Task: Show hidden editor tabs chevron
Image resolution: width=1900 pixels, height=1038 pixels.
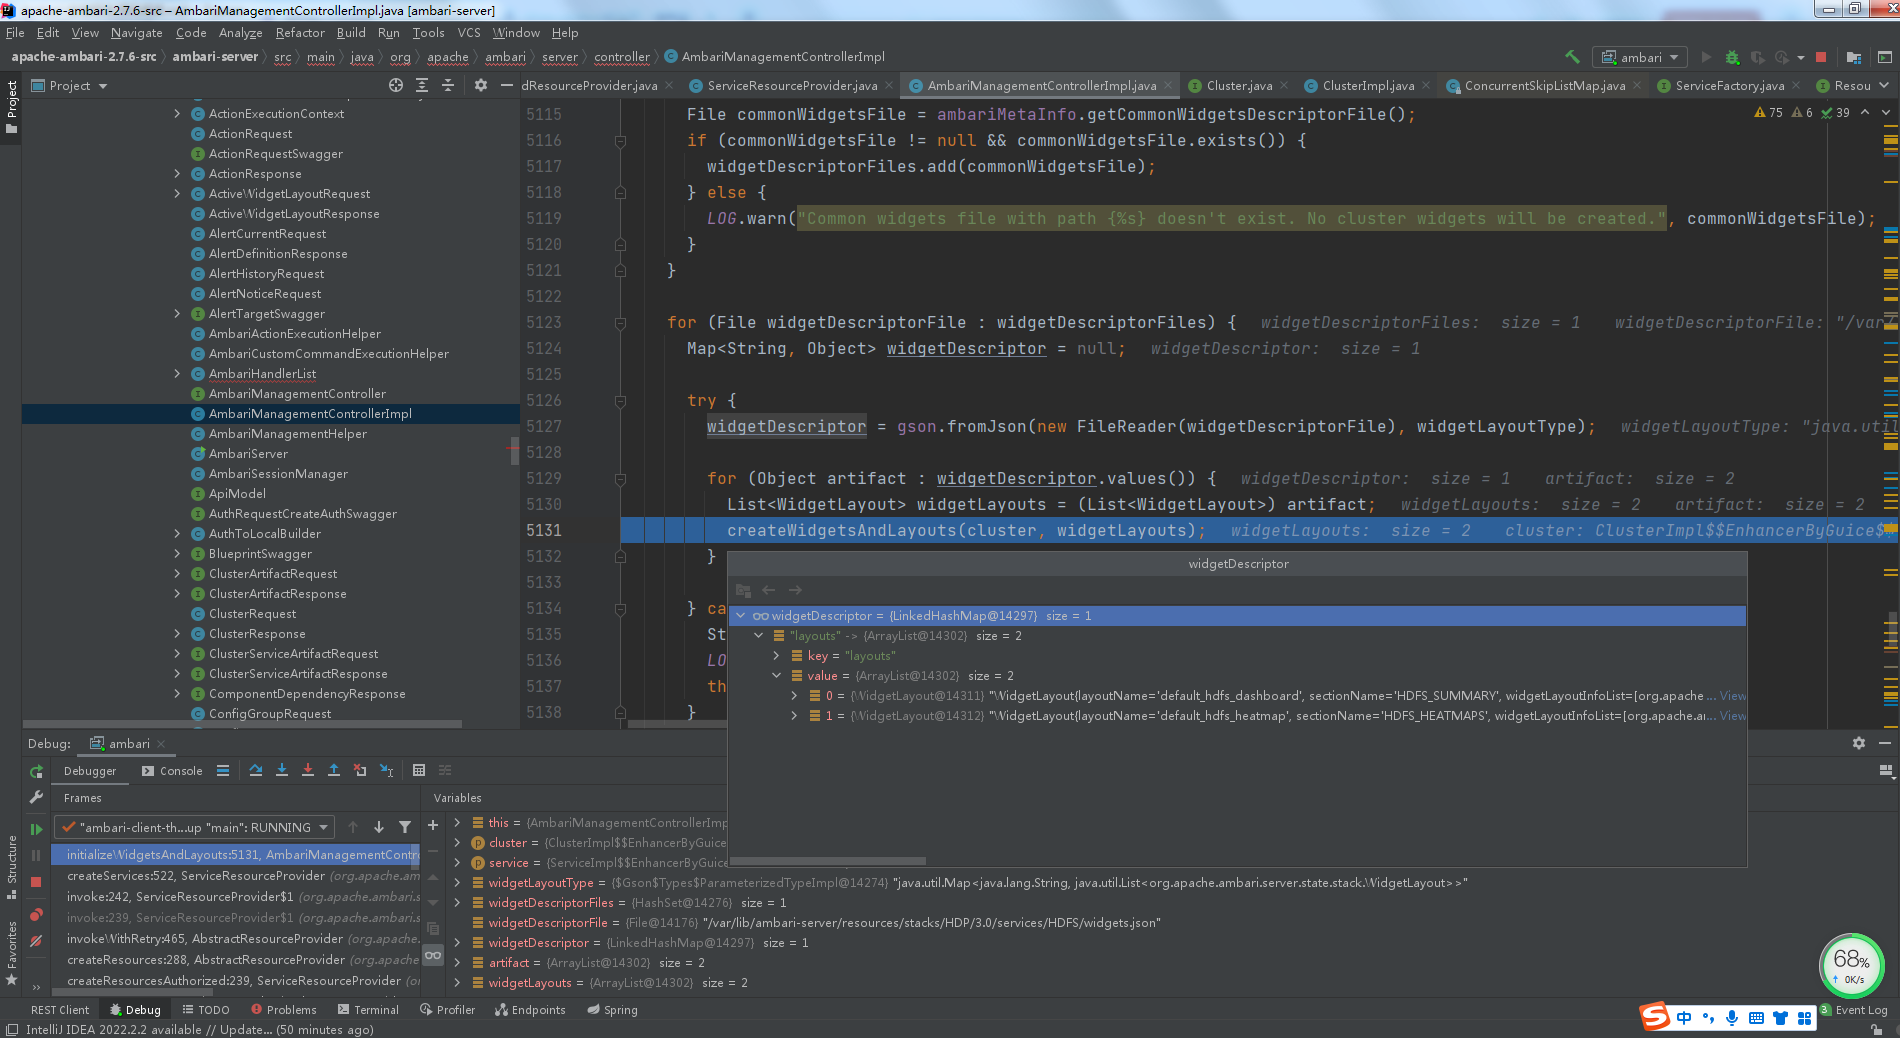Action: pos(1886,85)
